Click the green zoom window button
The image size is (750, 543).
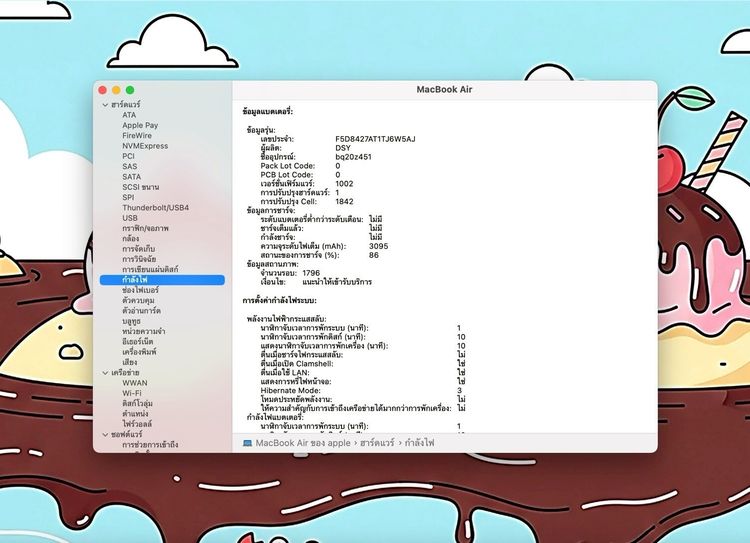pyautogui.click(x=130, y=90)
